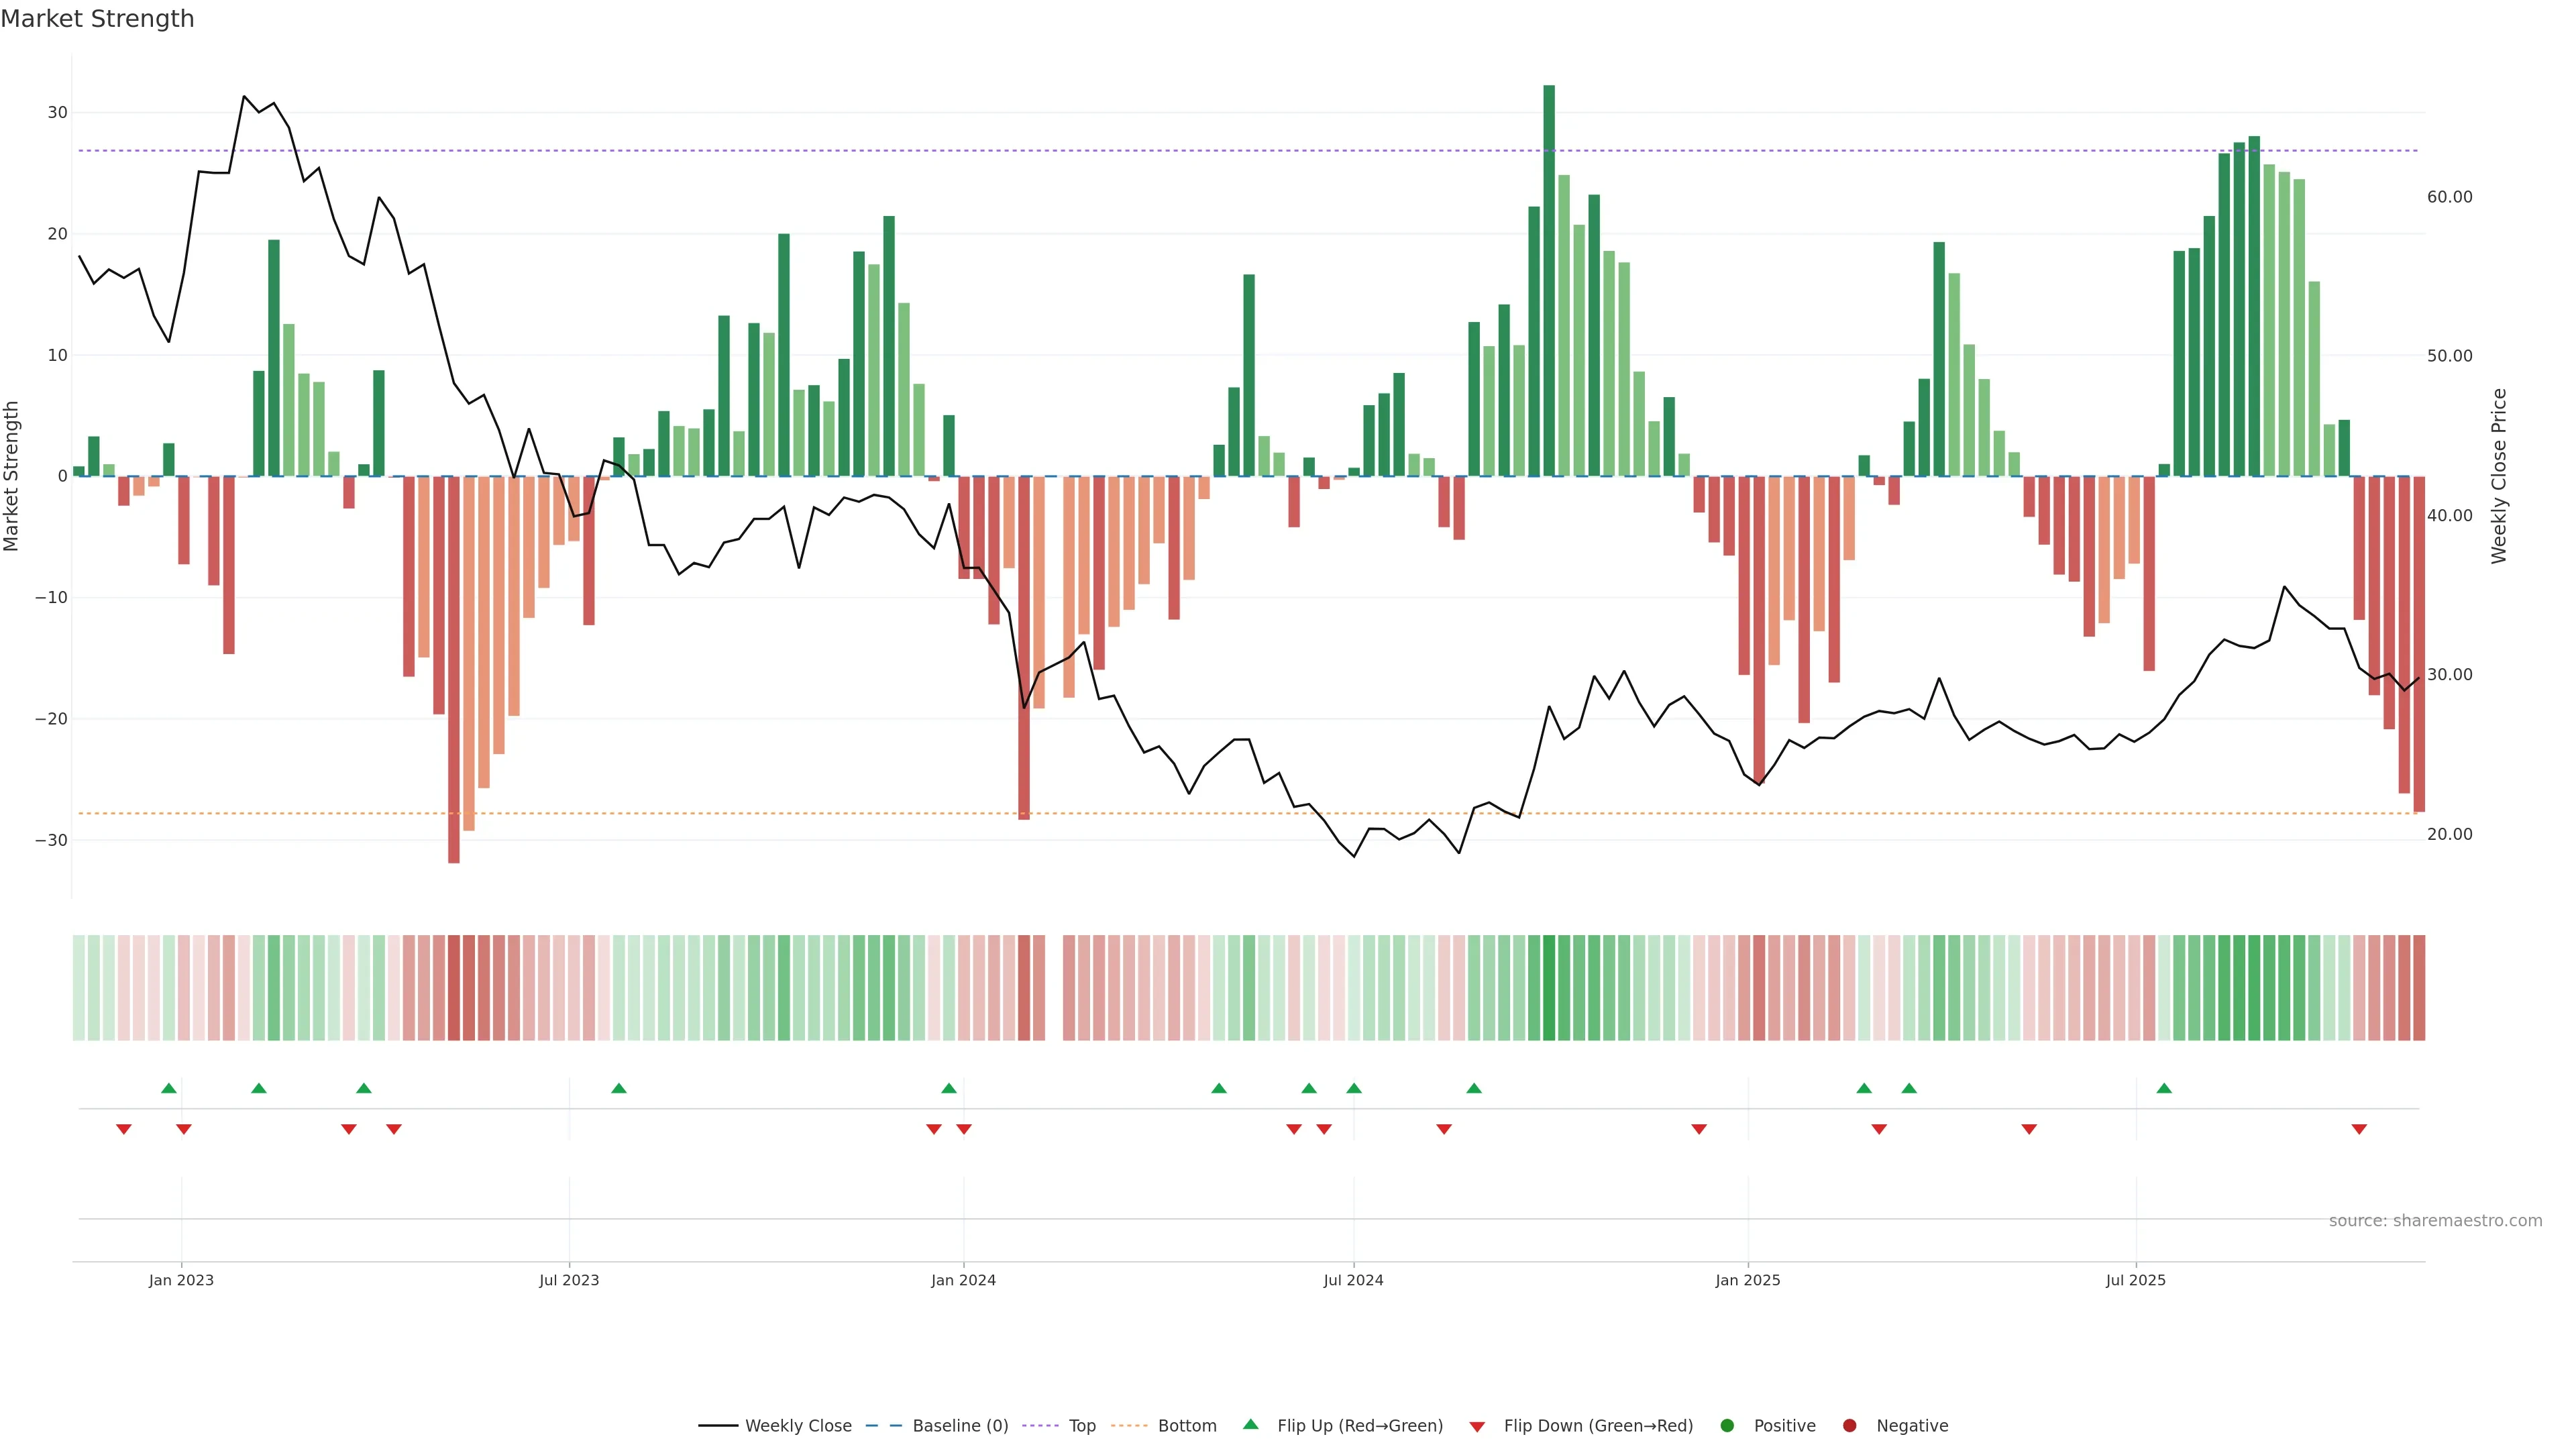The width and height of the screenshot is (2576, 1449).
Task: Click the leftmost red flip-down marker
Action: (124, 1129)
